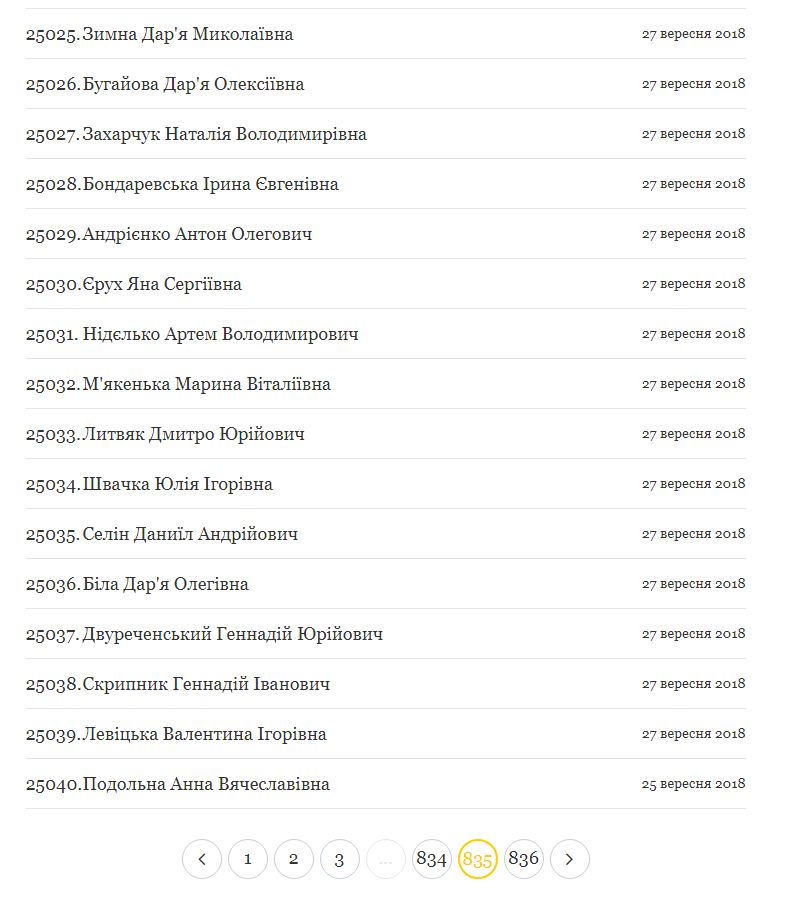Select current page 835 button
This screenshot has width=802, height=898.
coord(478,859)
